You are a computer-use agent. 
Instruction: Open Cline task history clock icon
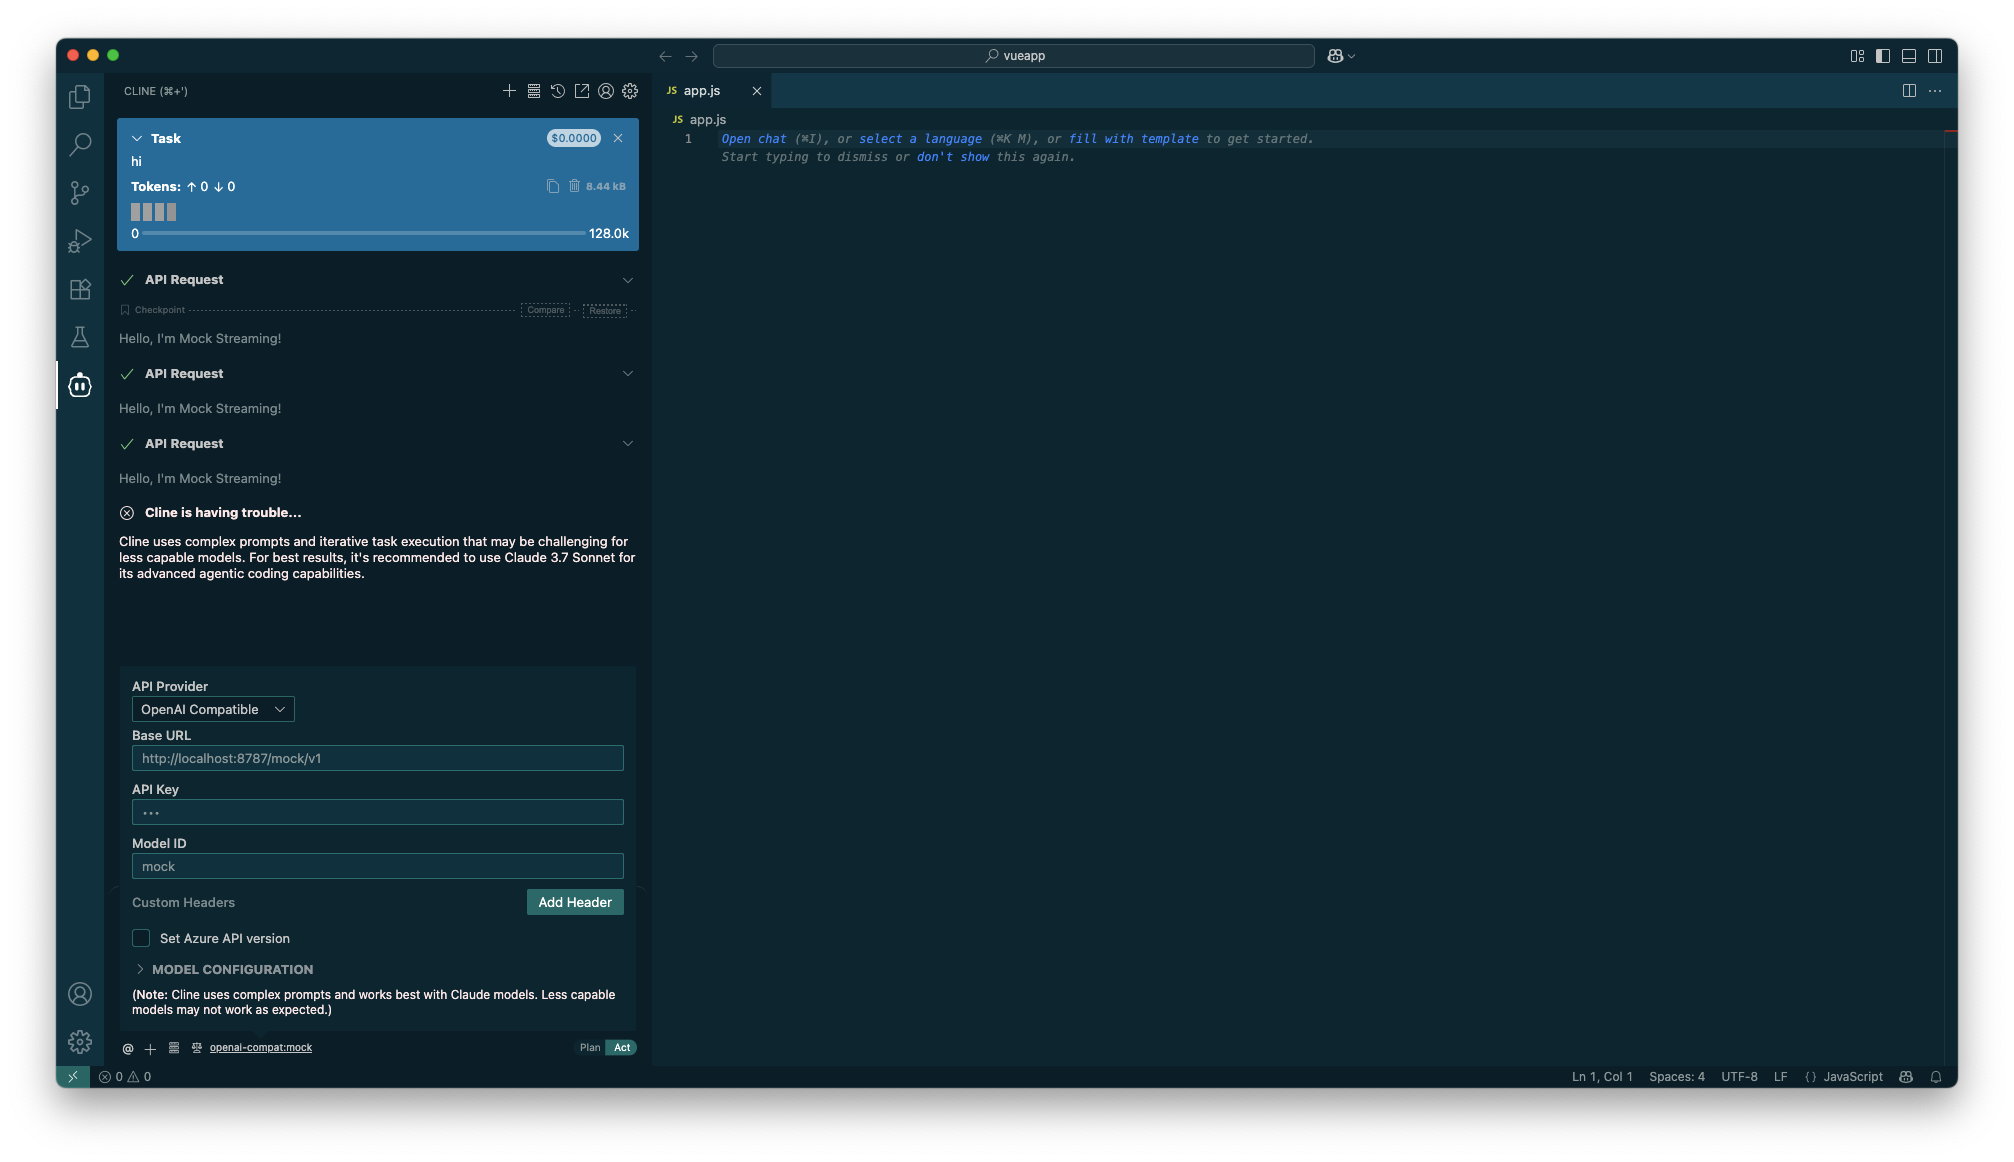tap(558, 91)
